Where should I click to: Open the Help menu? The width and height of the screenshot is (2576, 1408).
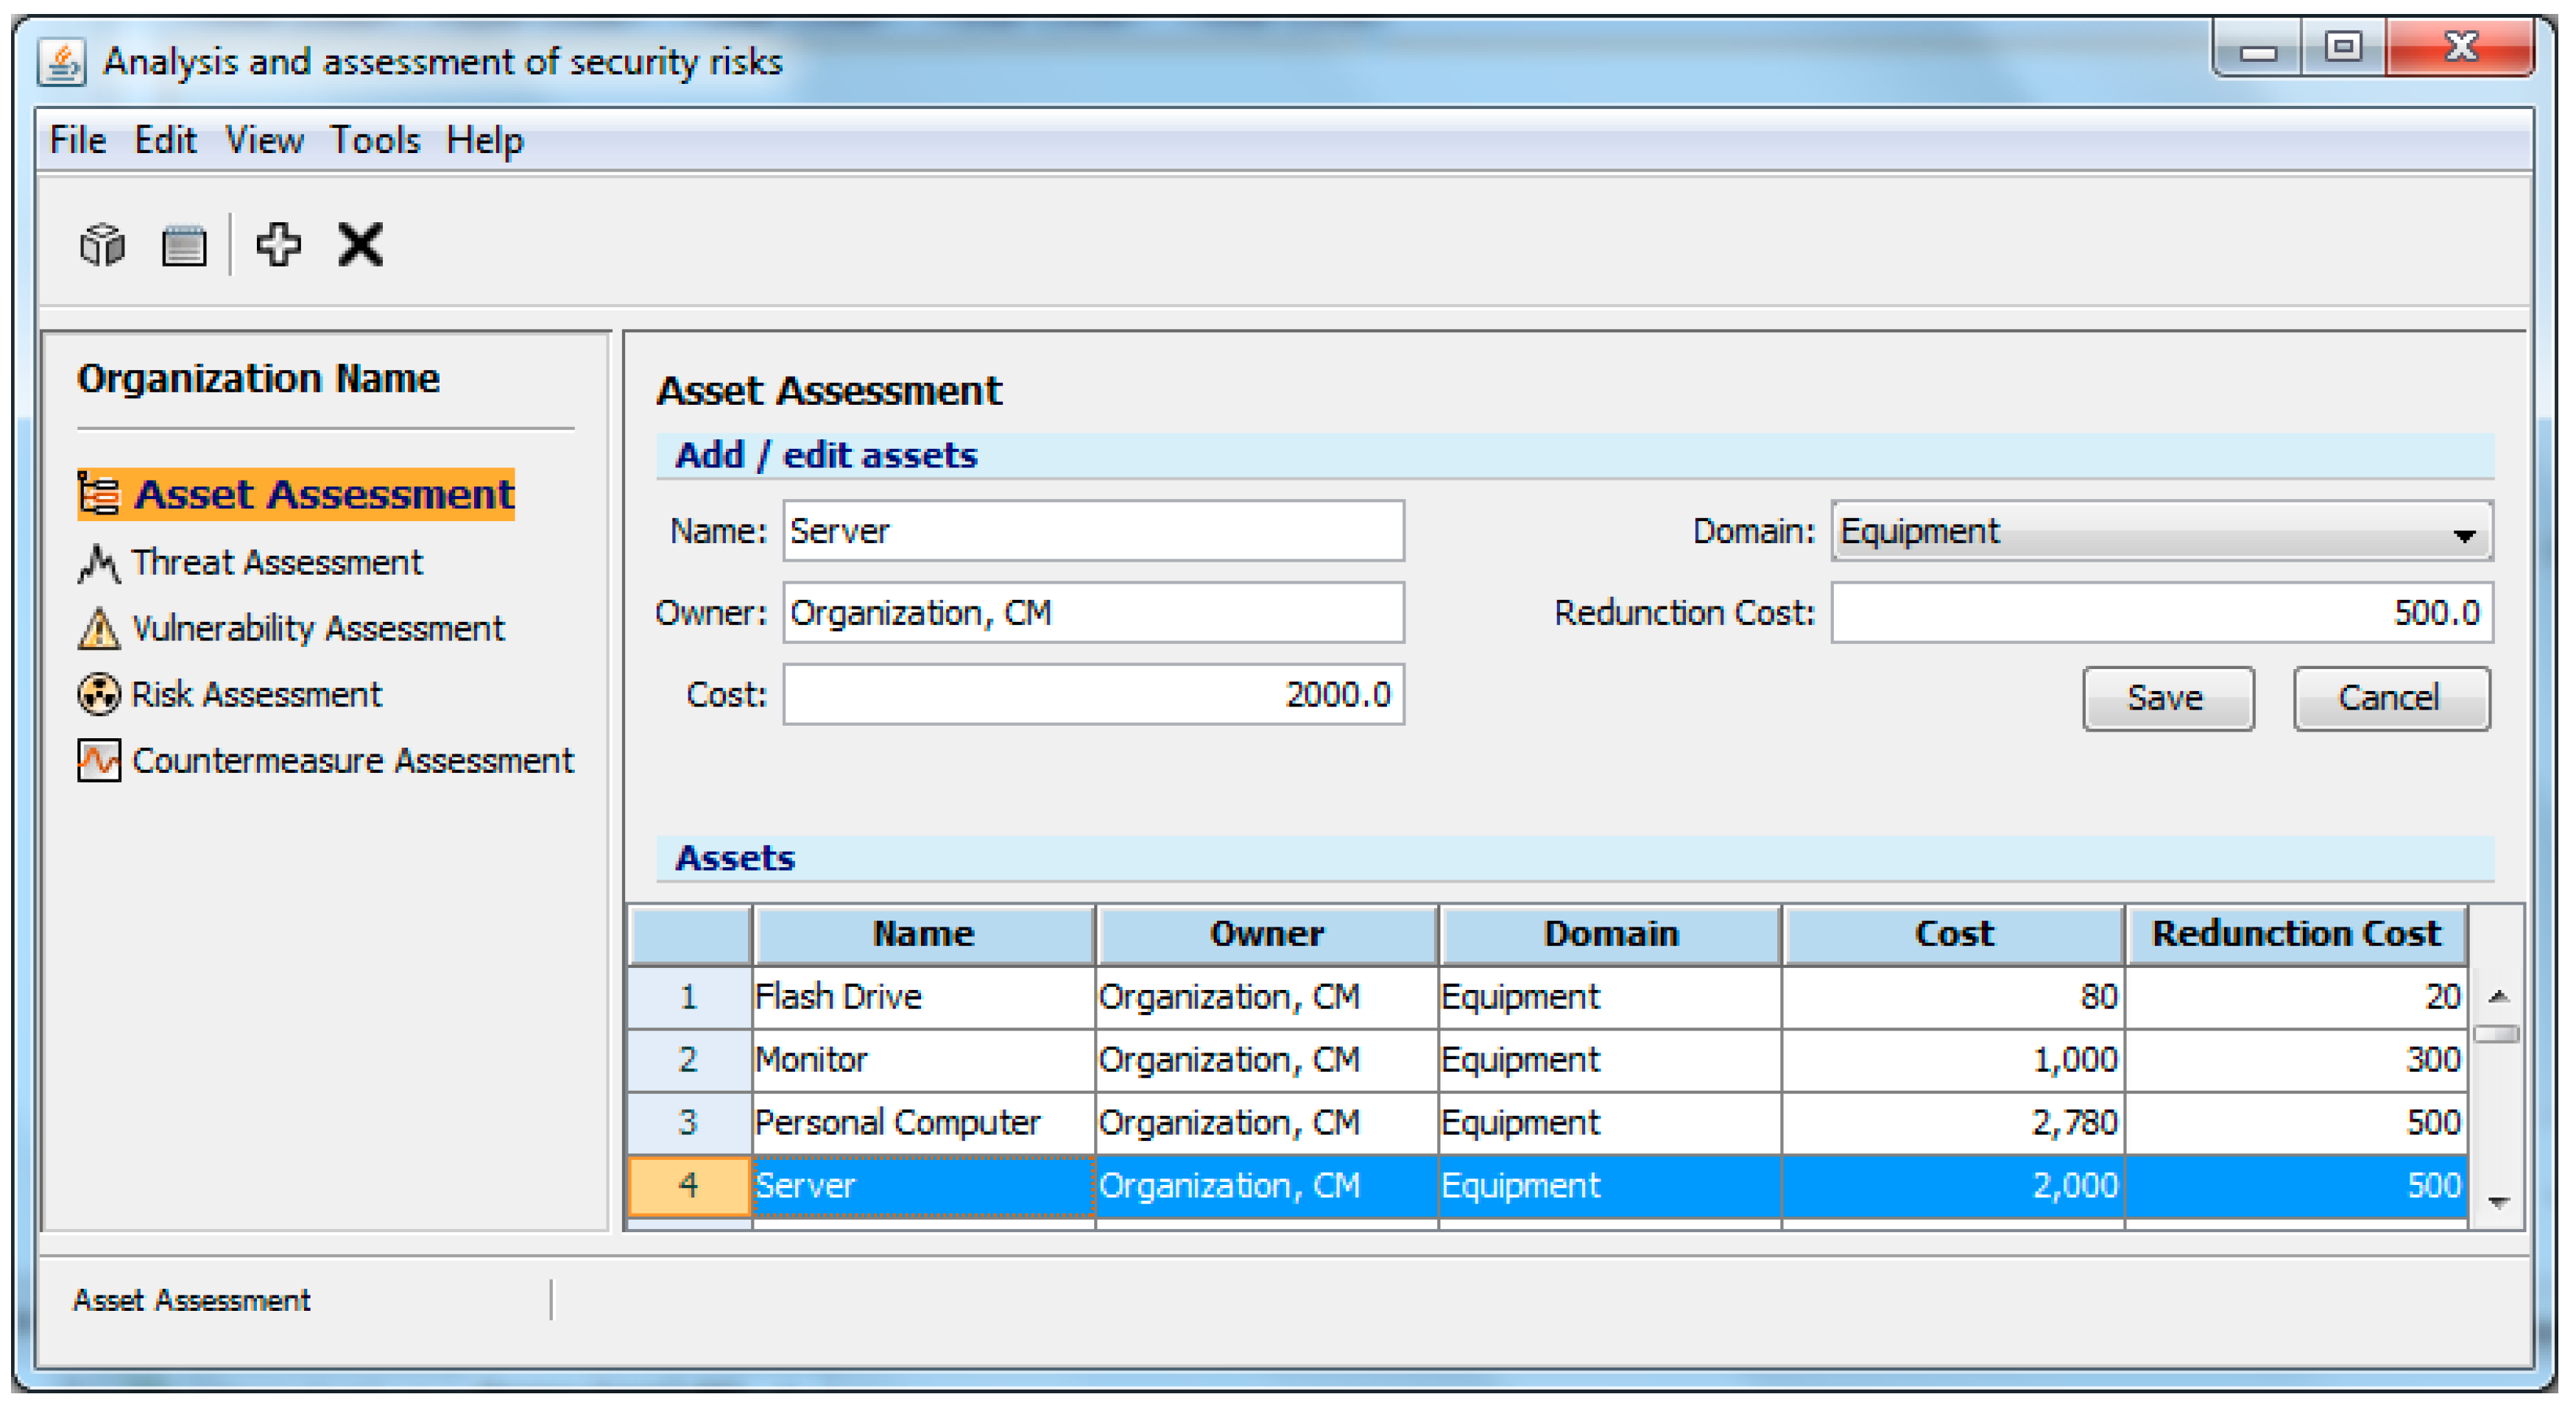484,141
